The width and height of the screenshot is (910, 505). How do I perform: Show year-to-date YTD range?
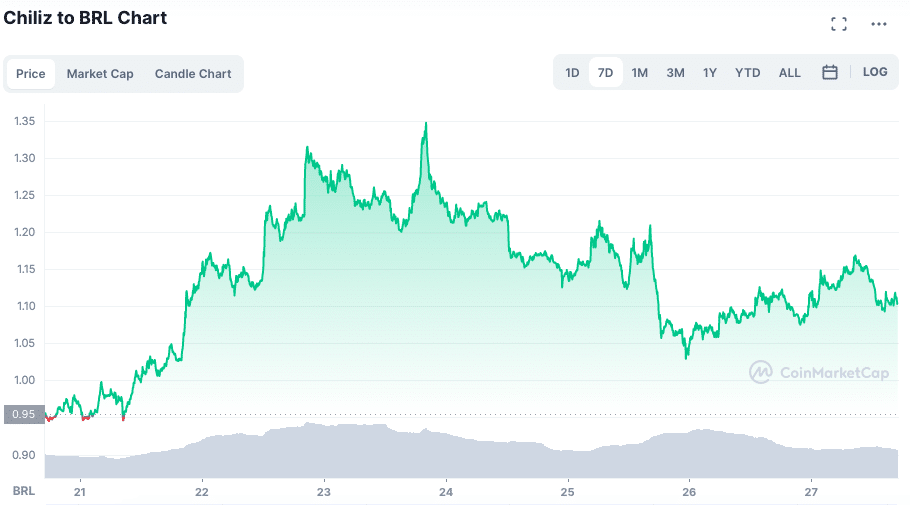tap(747, 73)
